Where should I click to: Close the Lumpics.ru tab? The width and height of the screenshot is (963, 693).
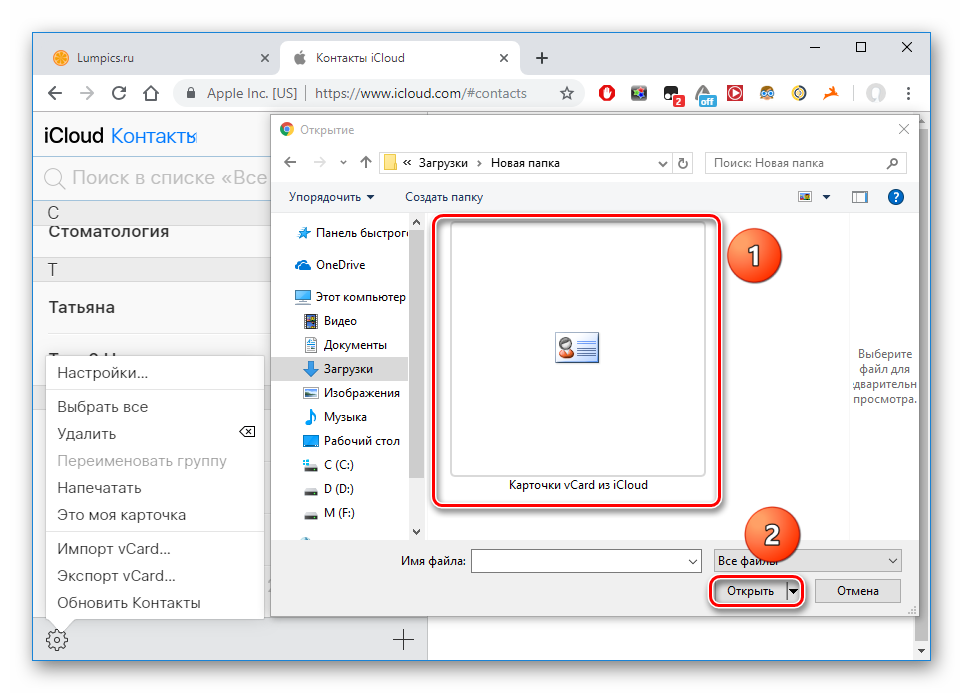[x=265, y=58]
